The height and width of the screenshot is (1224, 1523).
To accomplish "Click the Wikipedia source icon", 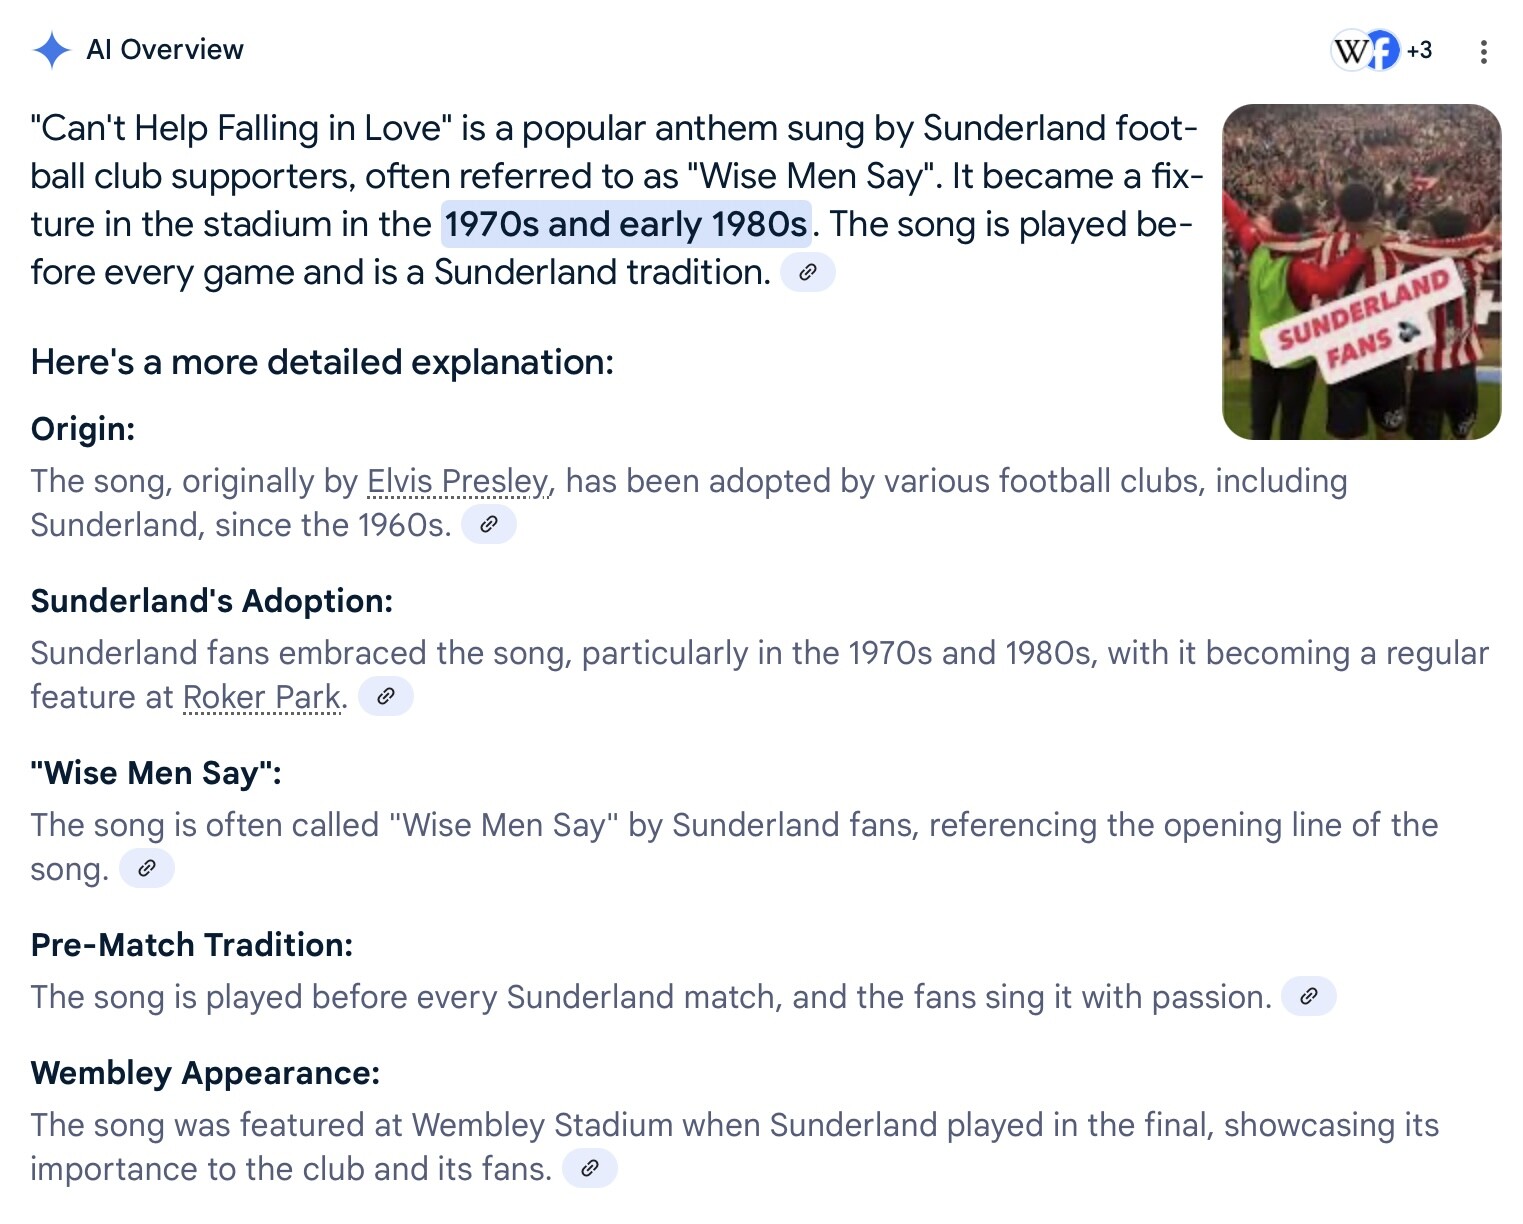I will [x=1351, y=50].
